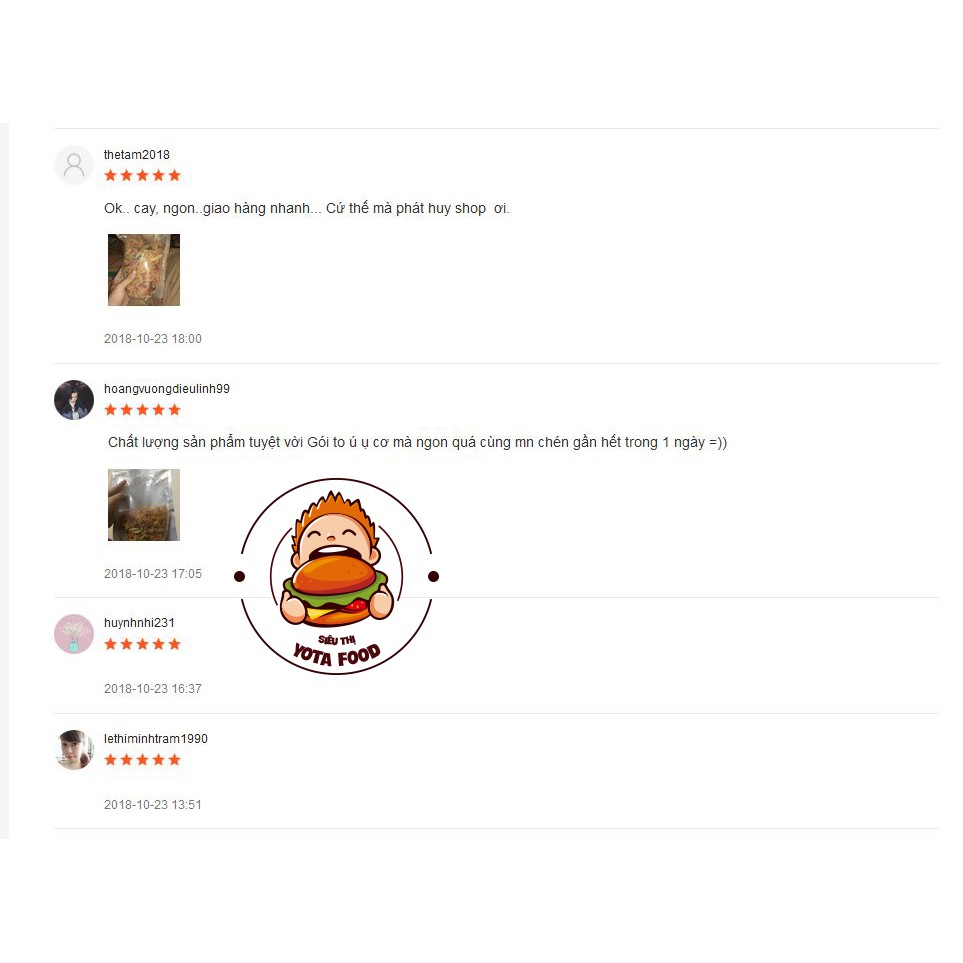Click the review text starting 'Ok.. cay, ngon'

306,208
